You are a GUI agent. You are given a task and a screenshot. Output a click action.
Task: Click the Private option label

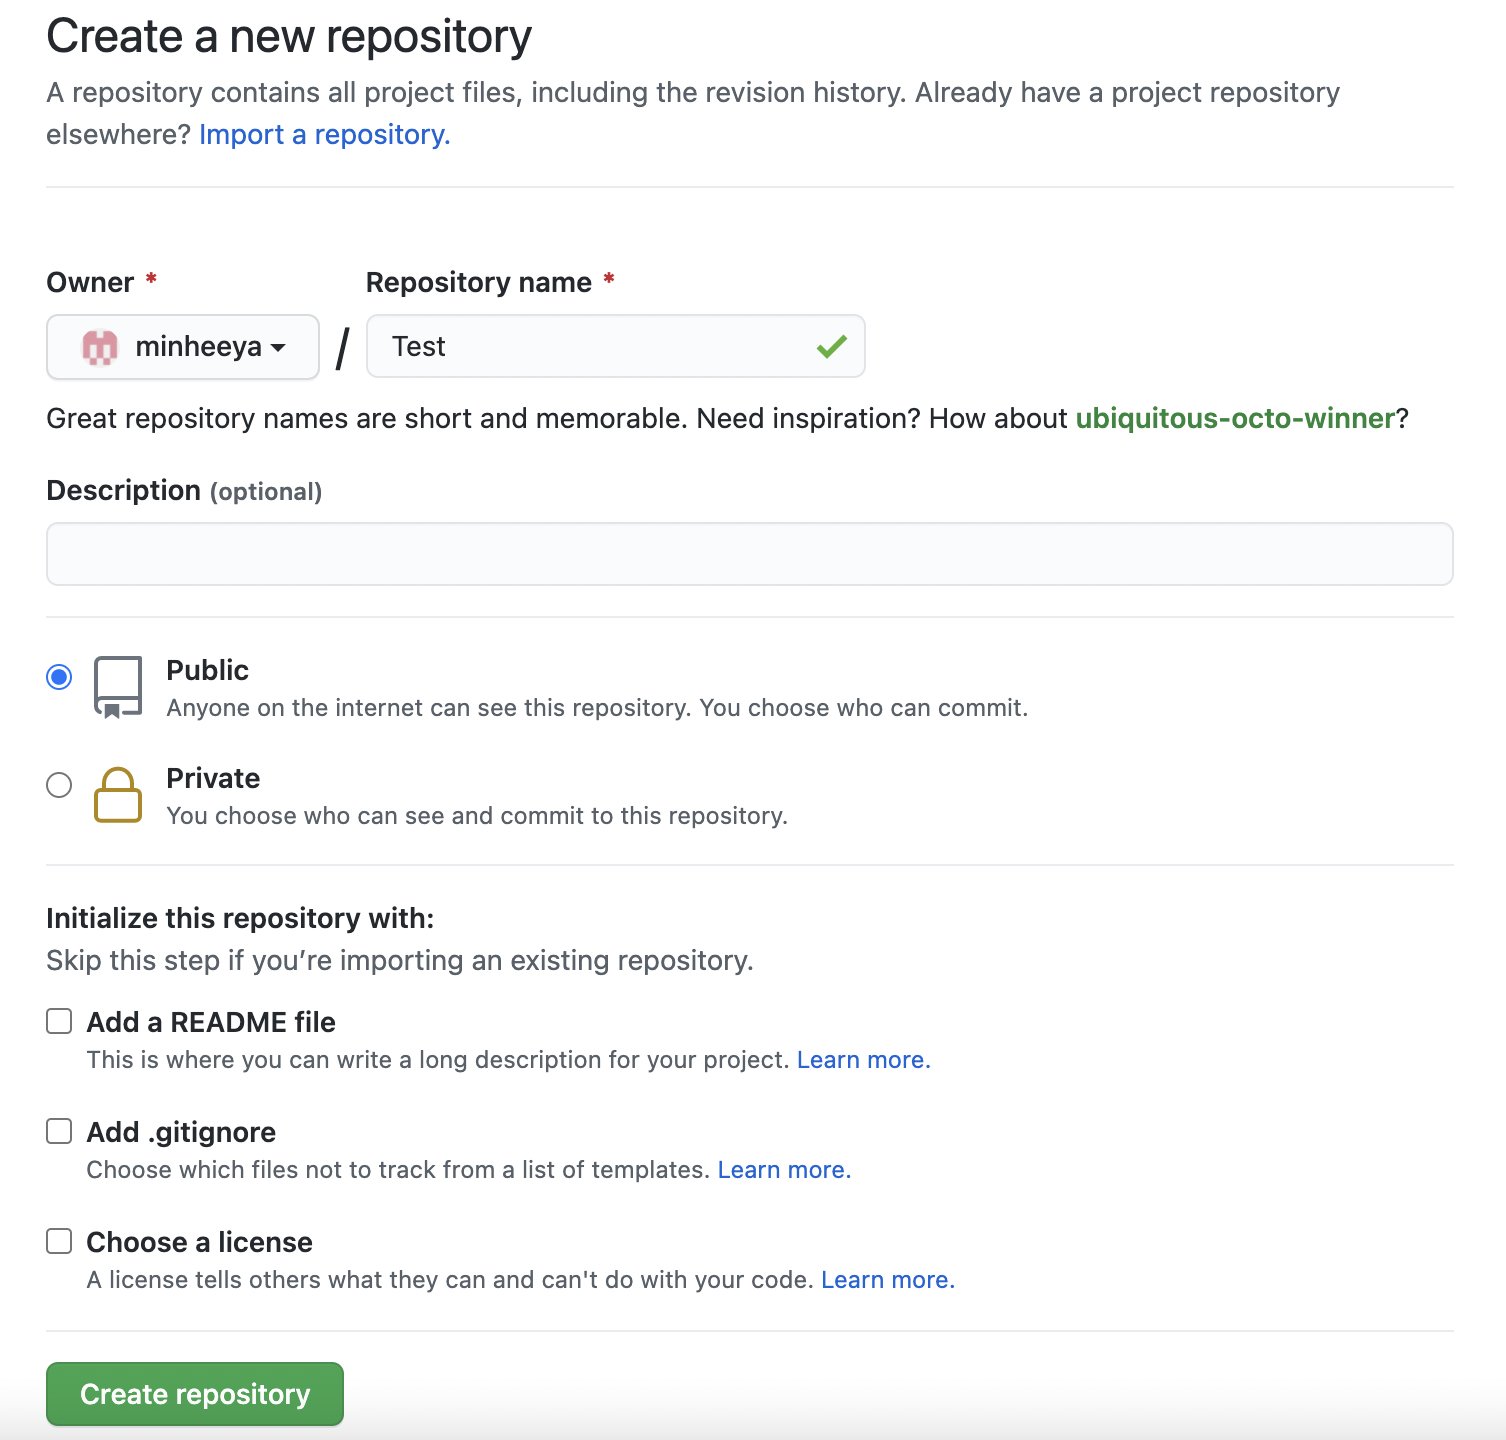213,778
